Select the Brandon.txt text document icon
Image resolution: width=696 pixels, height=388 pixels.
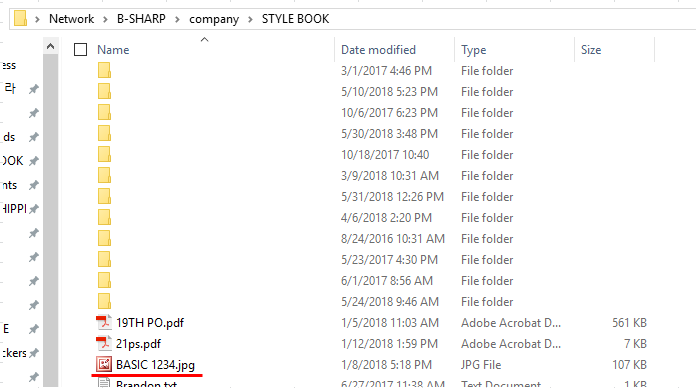[x=104, y=383]
